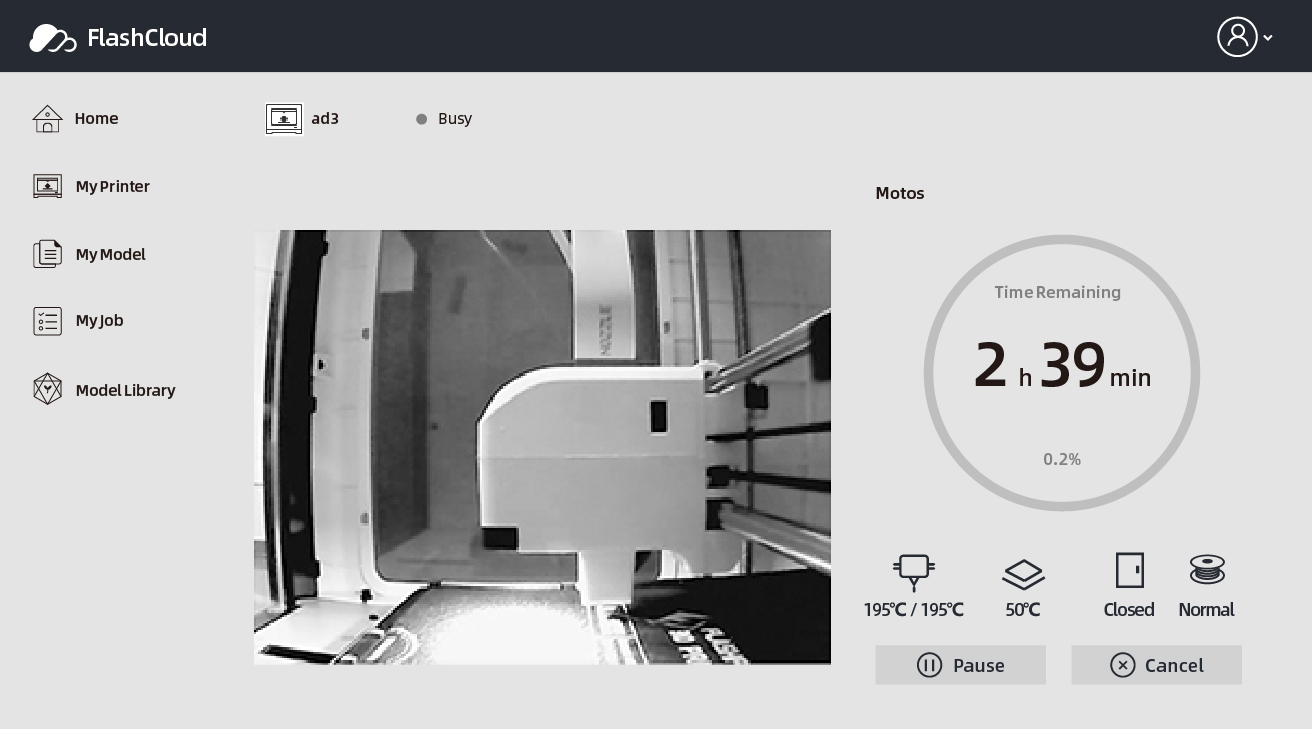
Task: Click the extruder temperature icon showing 195℃
Action: pyautogui.click(x=913, y=572)
